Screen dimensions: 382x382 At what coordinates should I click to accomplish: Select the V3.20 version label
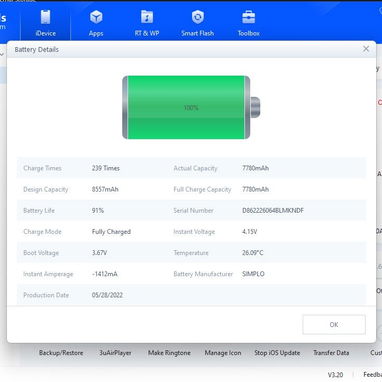[x=335, y=375]
